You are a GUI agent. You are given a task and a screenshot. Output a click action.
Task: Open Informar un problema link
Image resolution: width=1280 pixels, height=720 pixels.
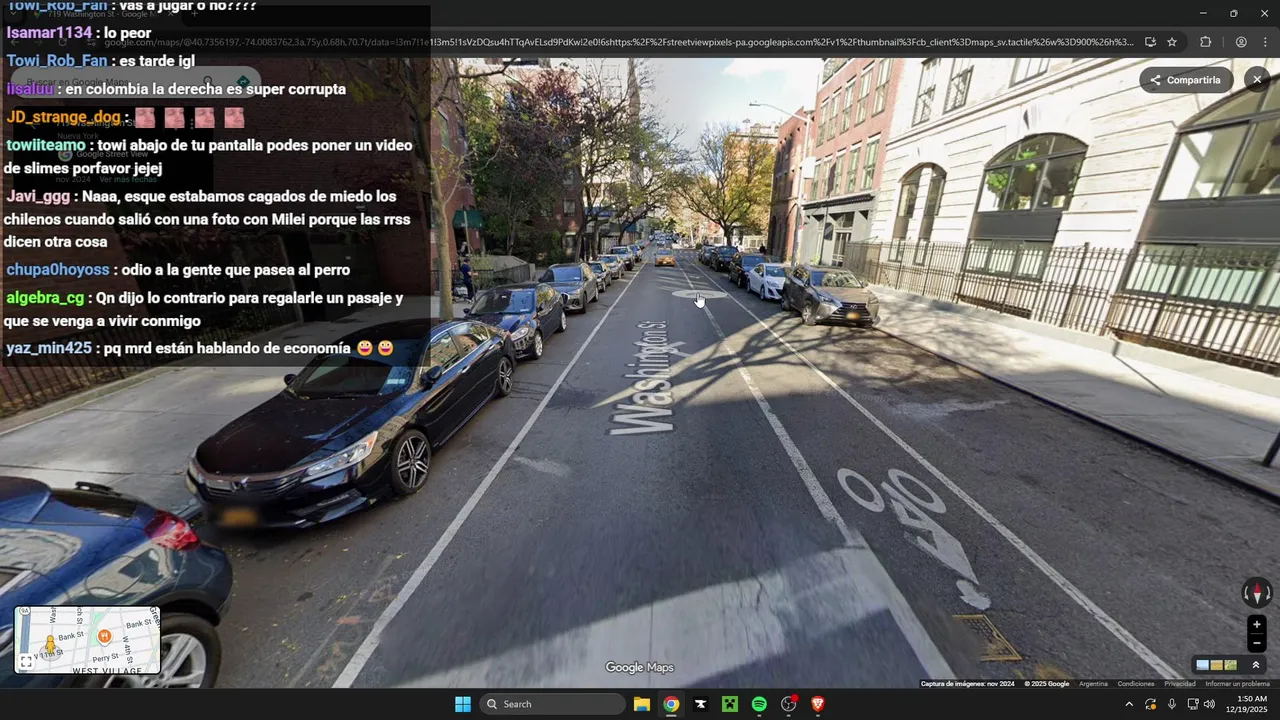pyautogui.click(x=1237, y=684)
